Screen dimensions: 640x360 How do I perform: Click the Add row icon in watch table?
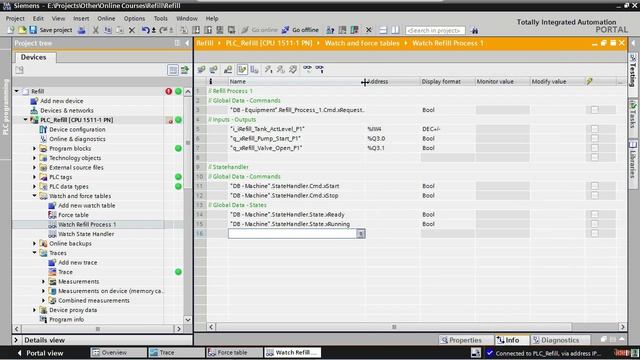point(213,69)
